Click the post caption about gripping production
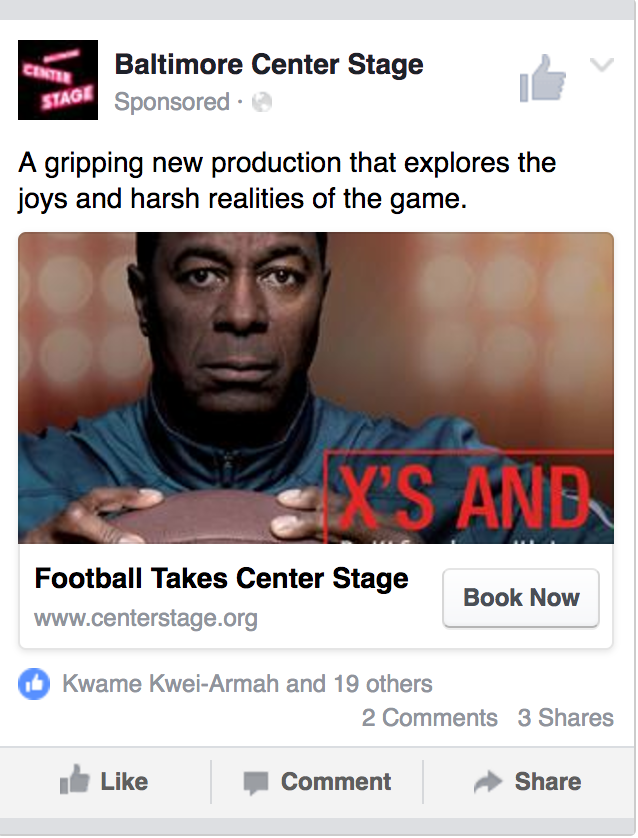638x838 pixels. (x=286, y=180)
